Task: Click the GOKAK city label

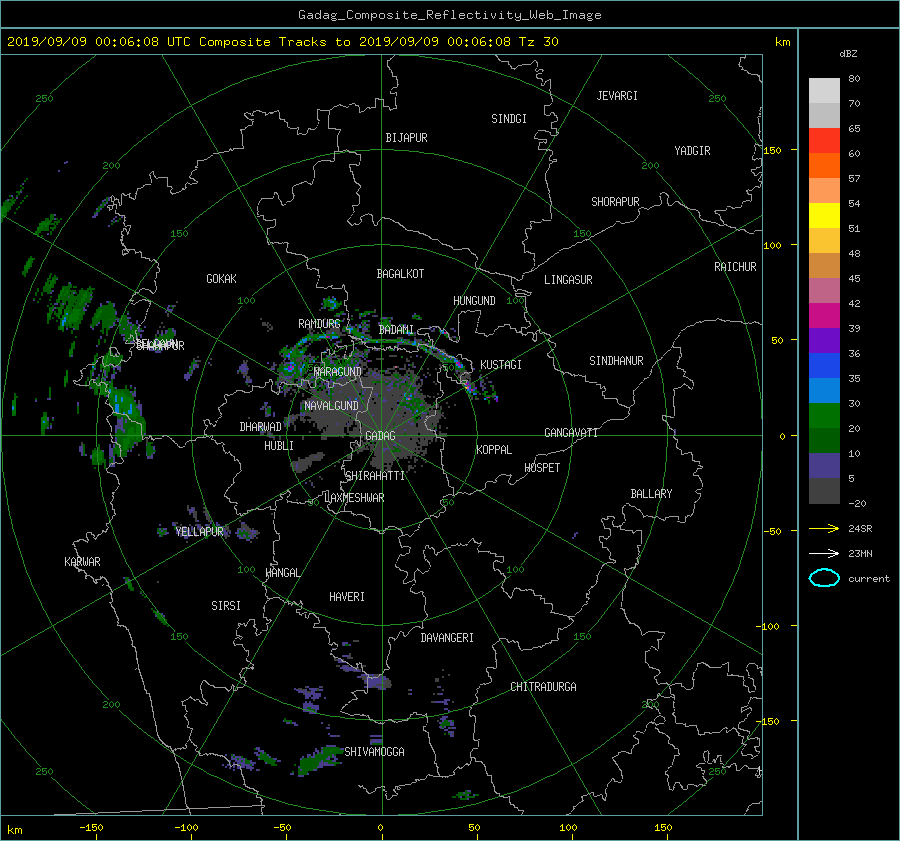Action: [221, 279]
